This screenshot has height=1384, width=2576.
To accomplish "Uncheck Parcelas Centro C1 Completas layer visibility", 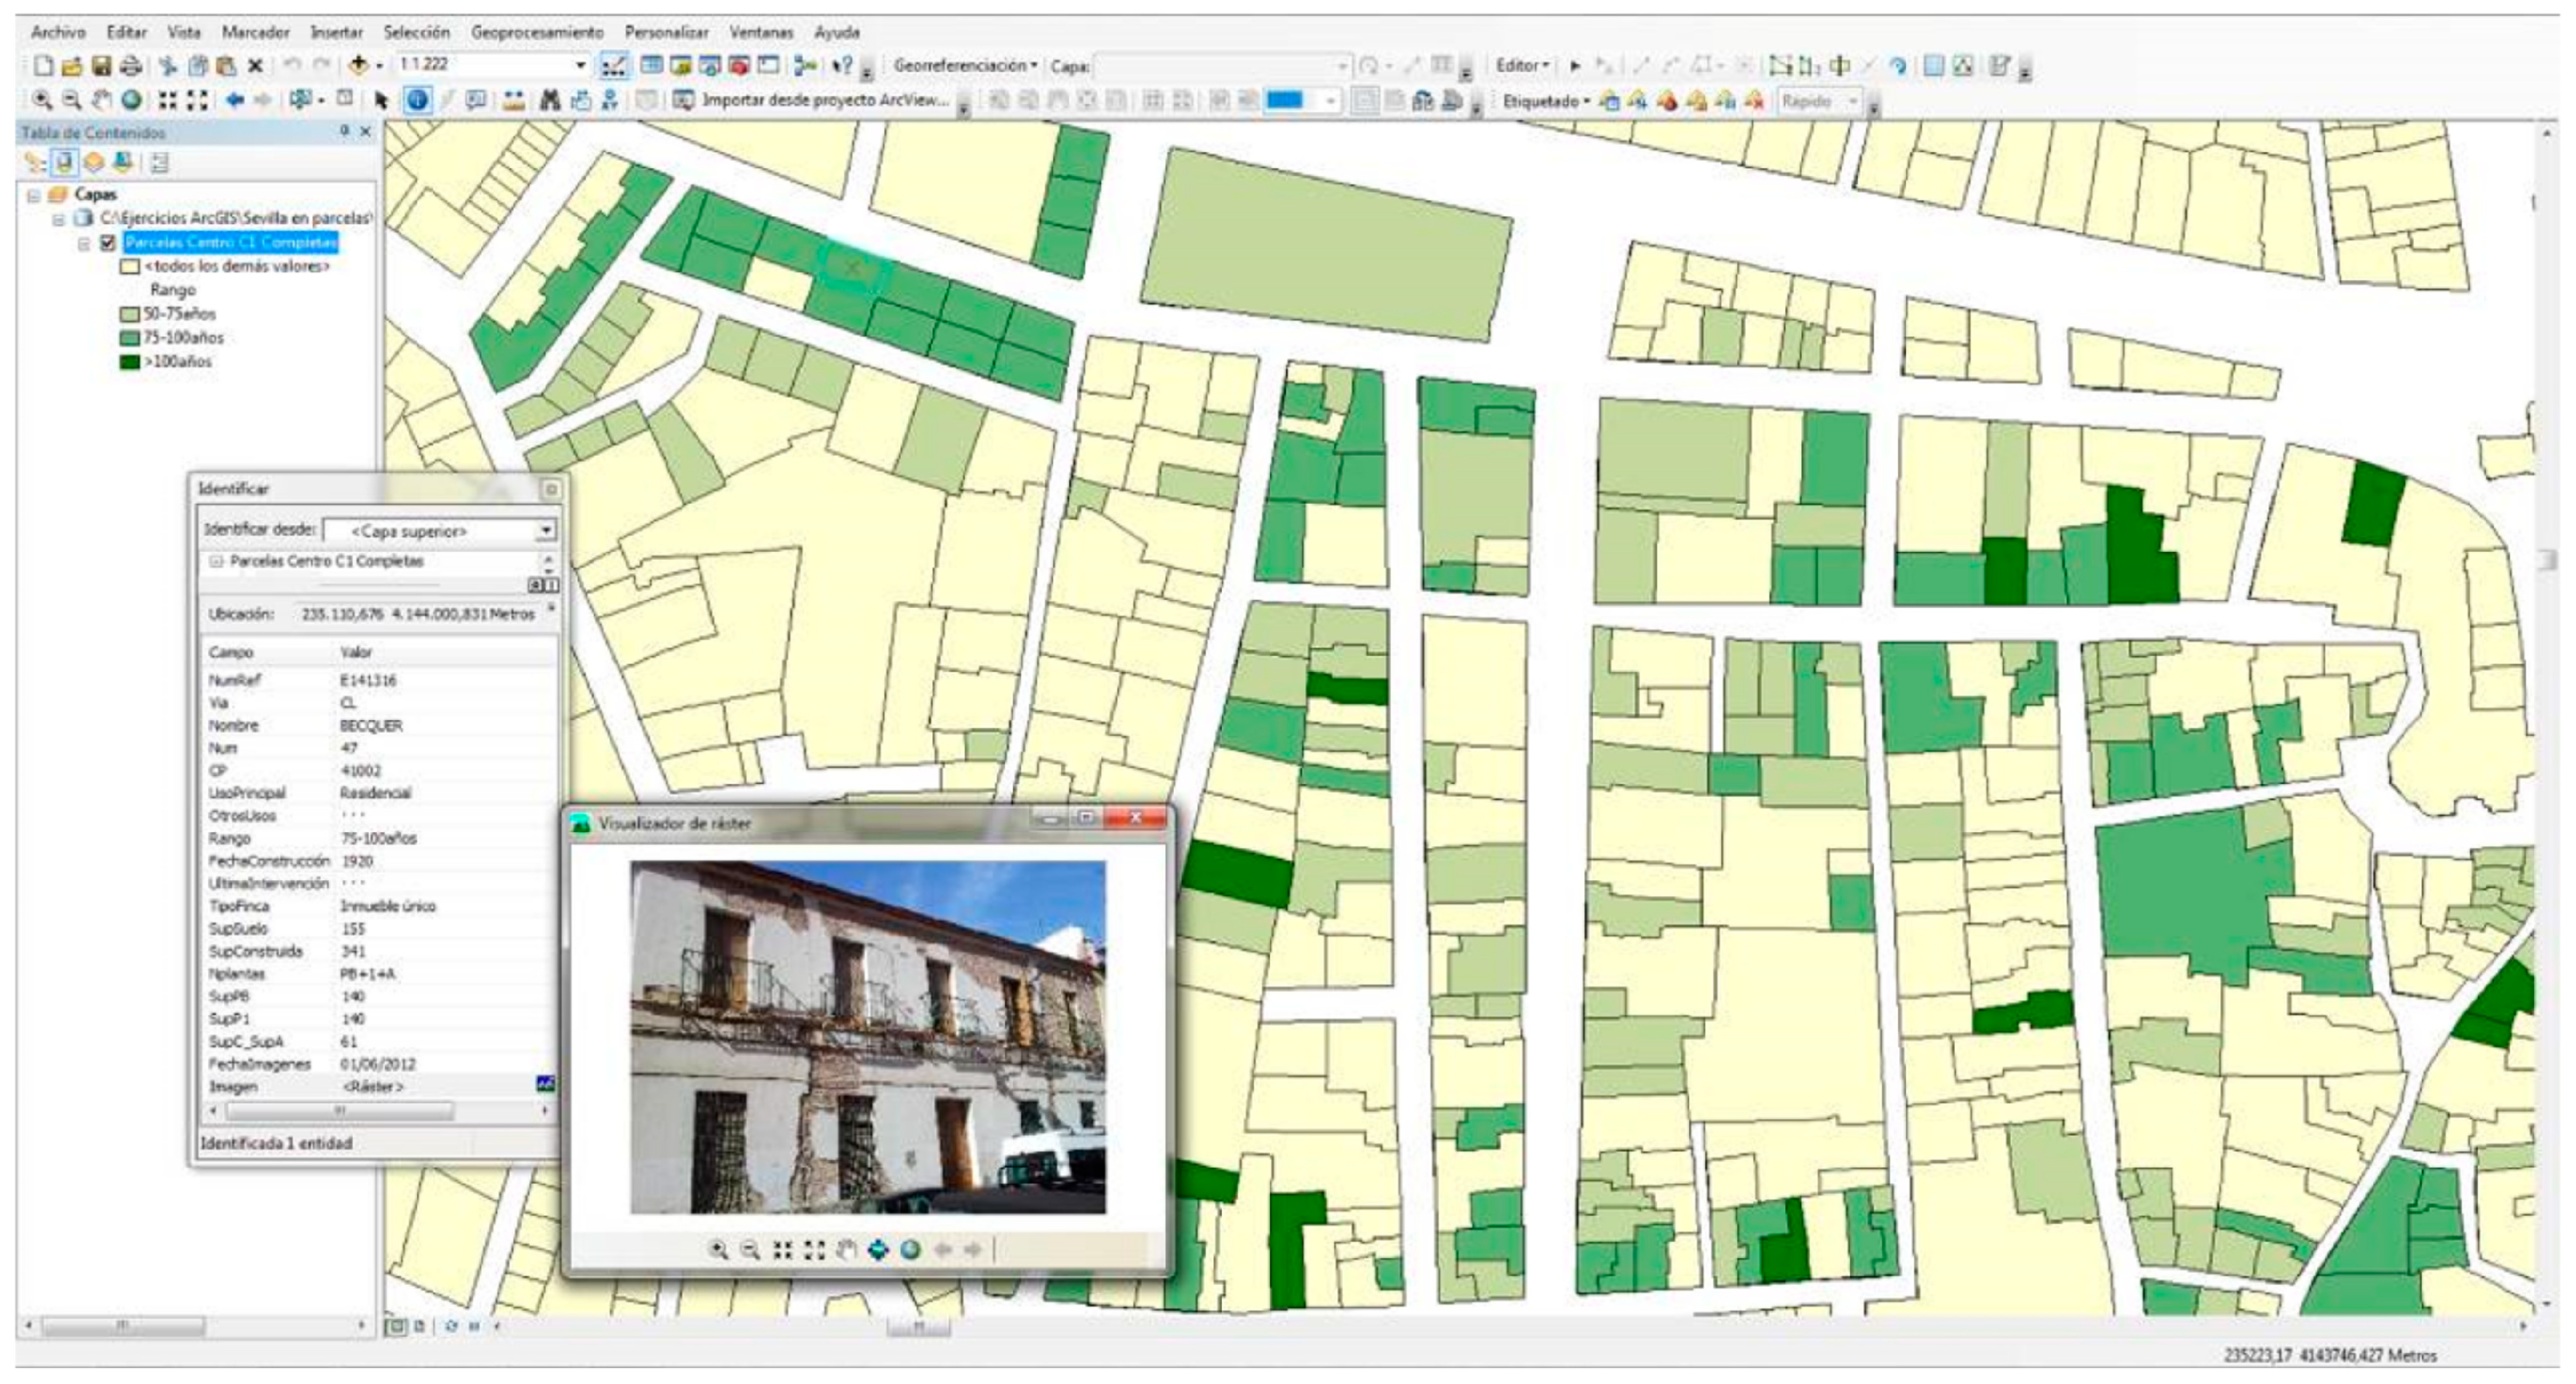I will (x=108, y=243).
